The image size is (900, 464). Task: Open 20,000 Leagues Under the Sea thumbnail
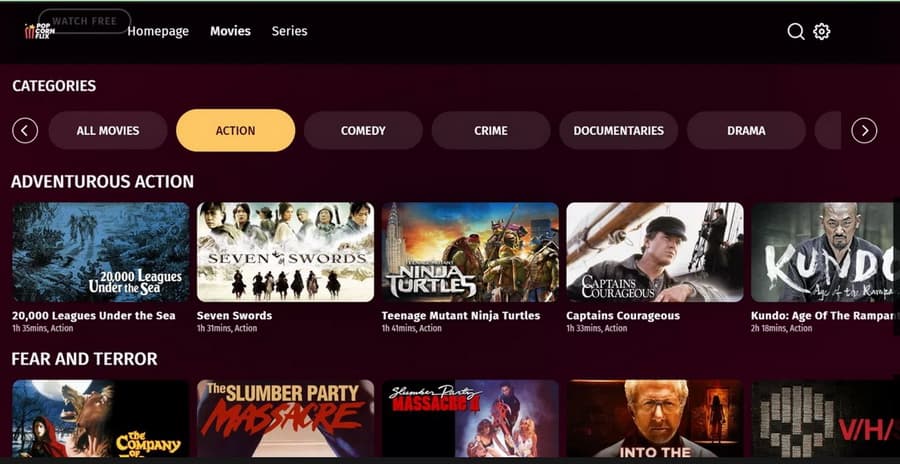tap(100, 252)
